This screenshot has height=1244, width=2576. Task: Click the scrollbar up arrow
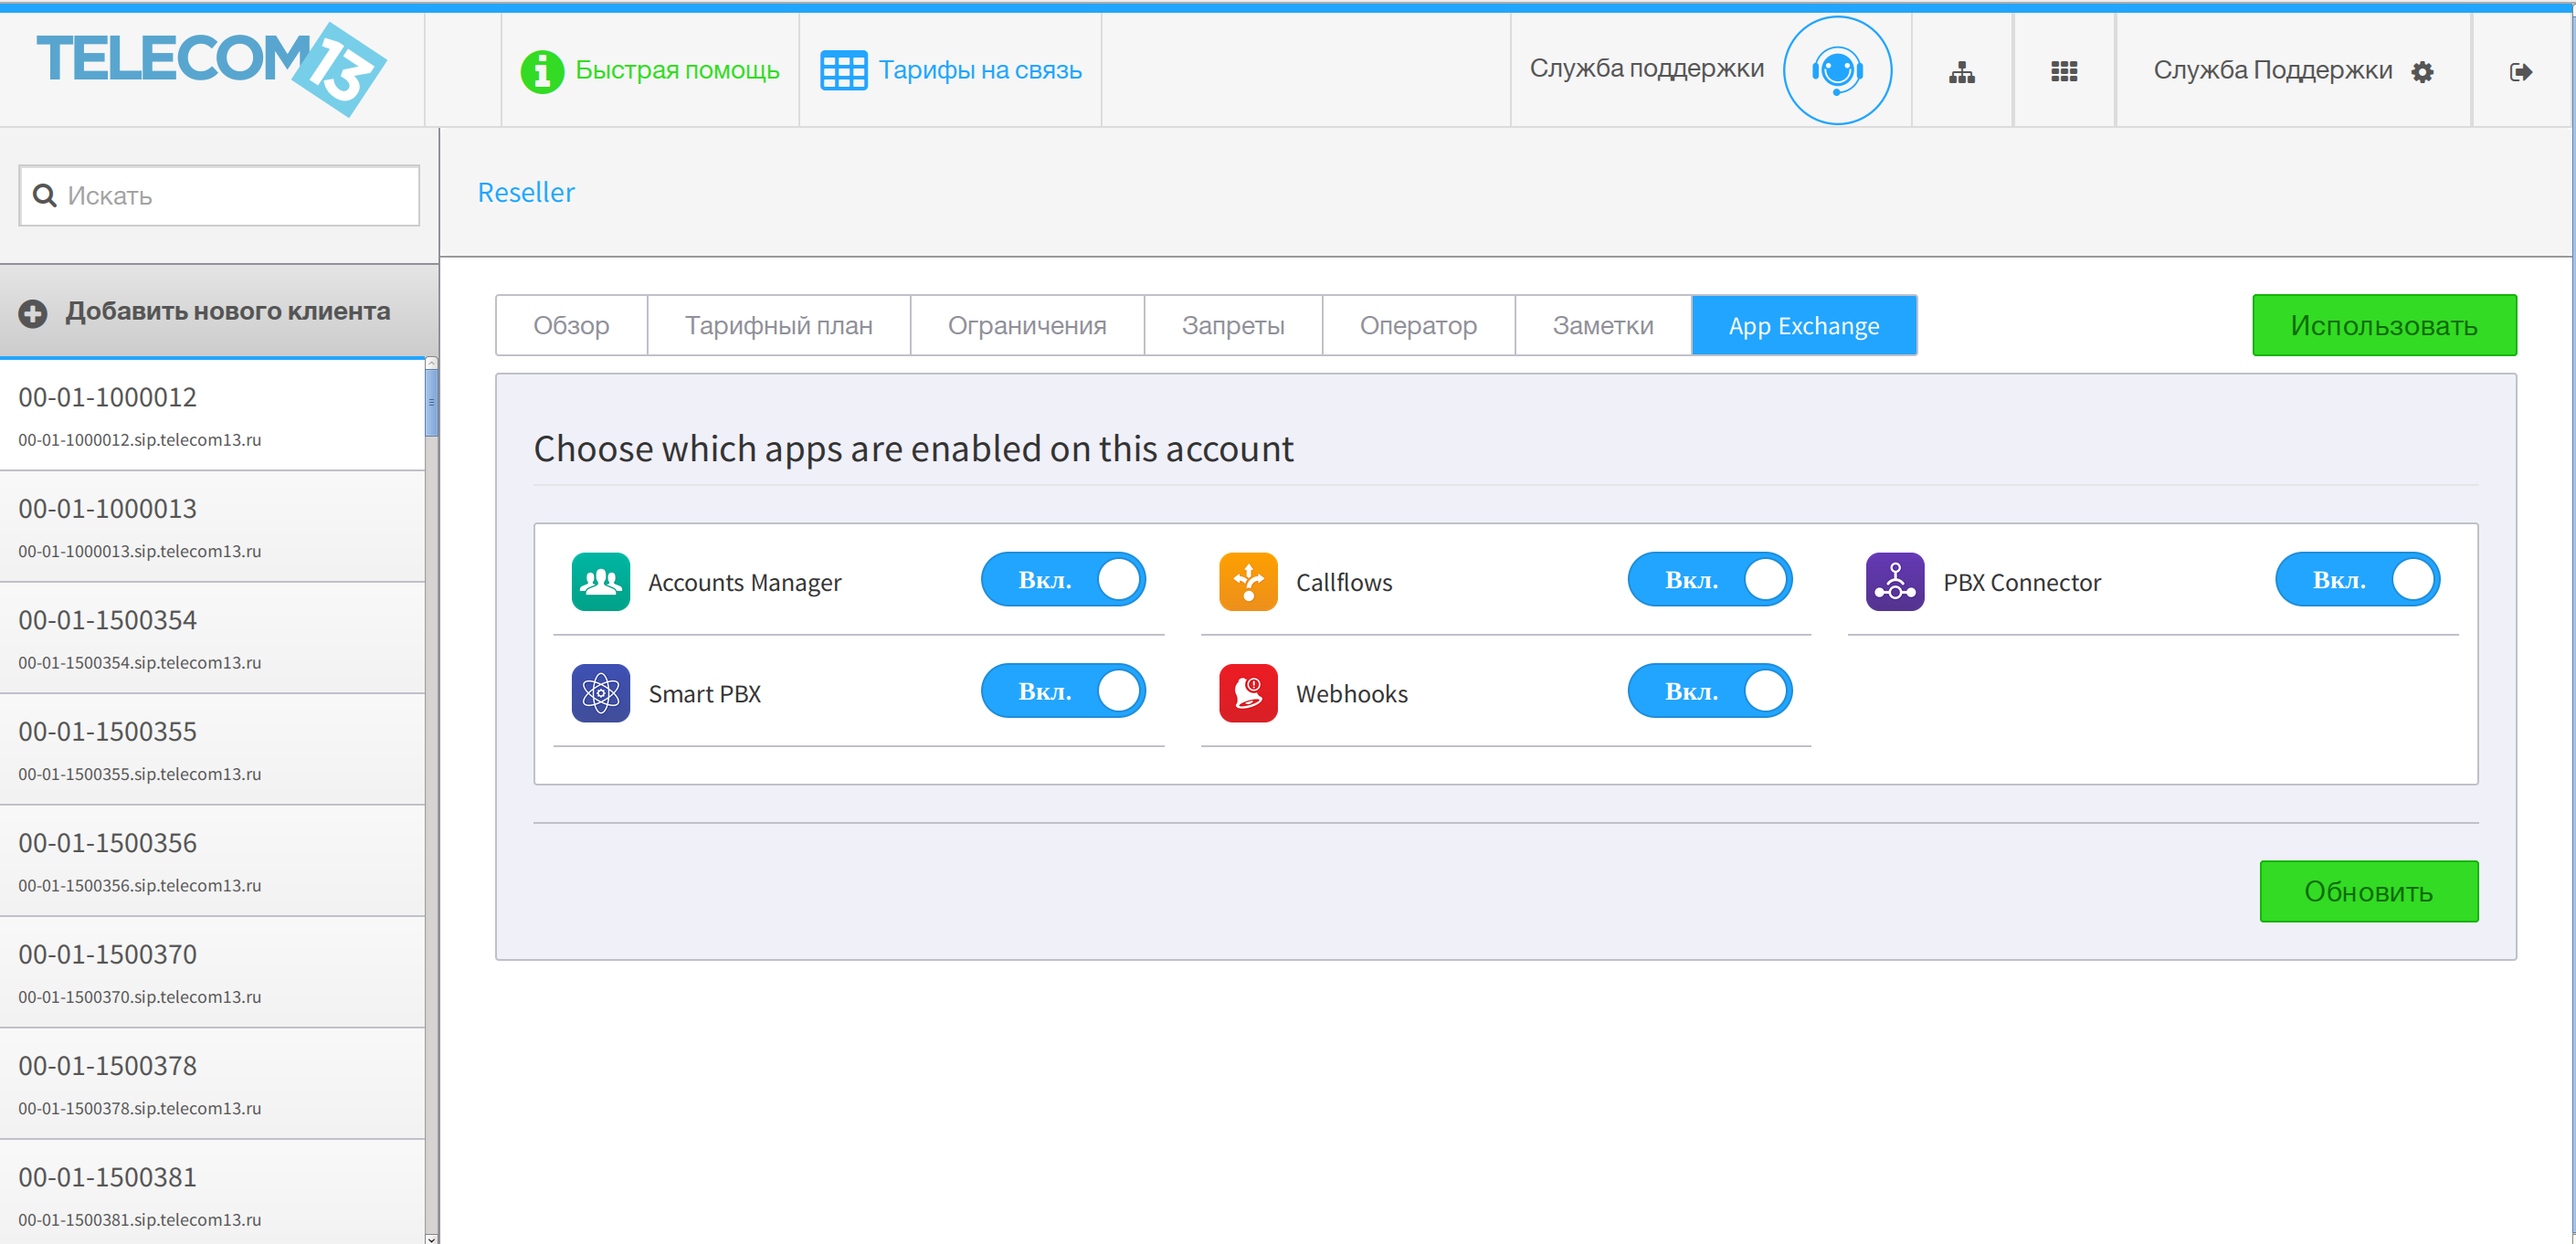point(432,363)
